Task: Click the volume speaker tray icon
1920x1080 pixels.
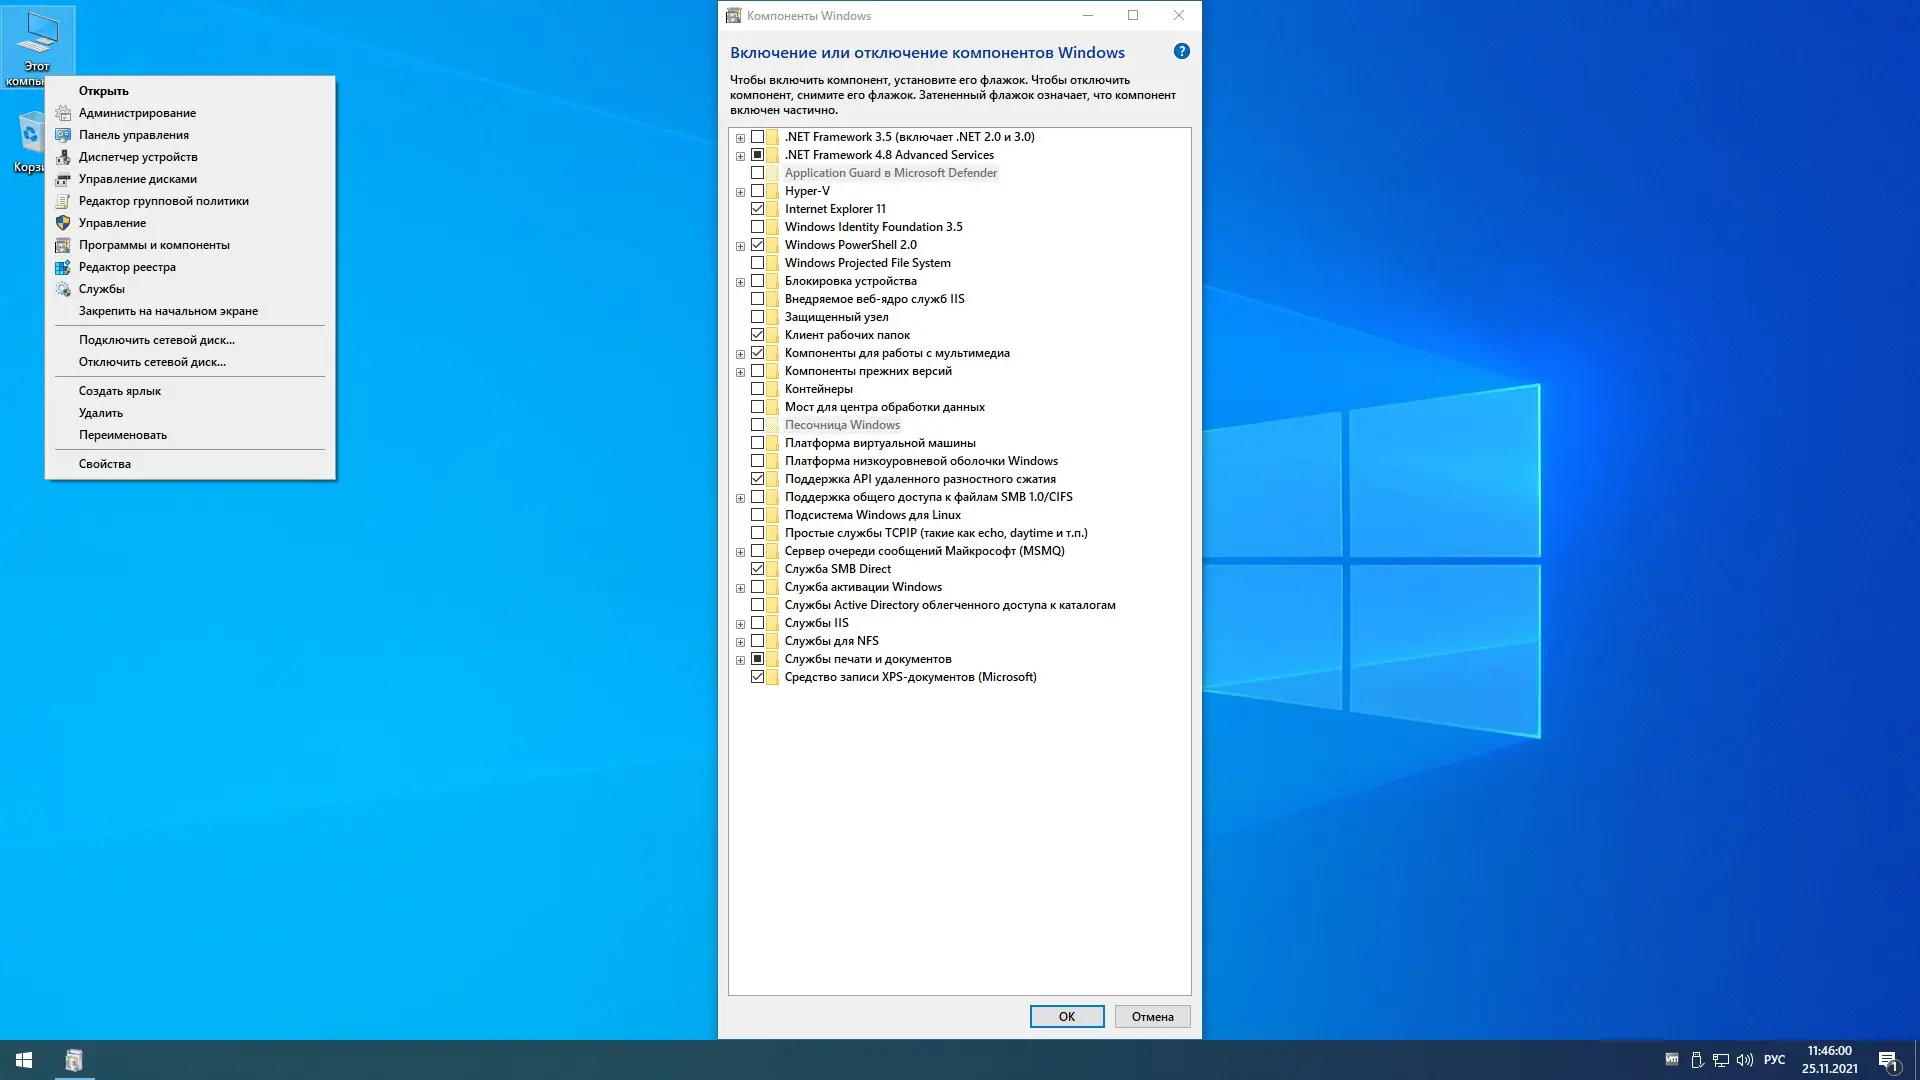Action: [x=1745, y=1059]
